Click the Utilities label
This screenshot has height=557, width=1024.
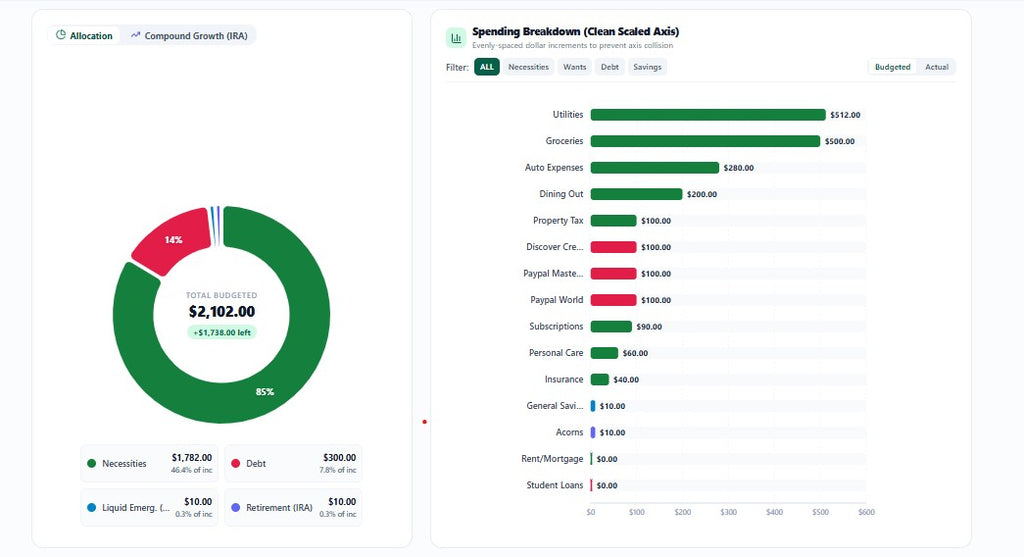pyautogui.click(x=568, y=114)
